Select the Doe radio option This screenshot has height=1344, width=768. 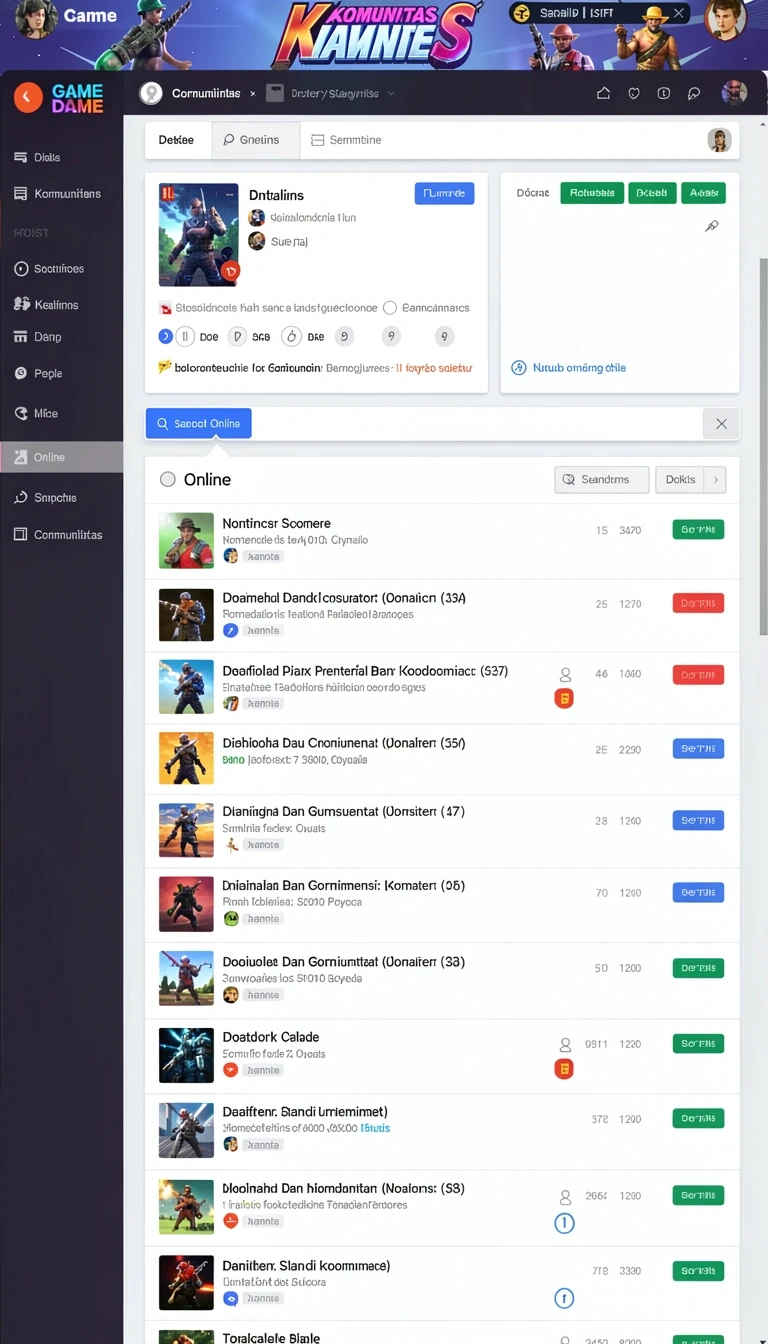tap(185, 337)
